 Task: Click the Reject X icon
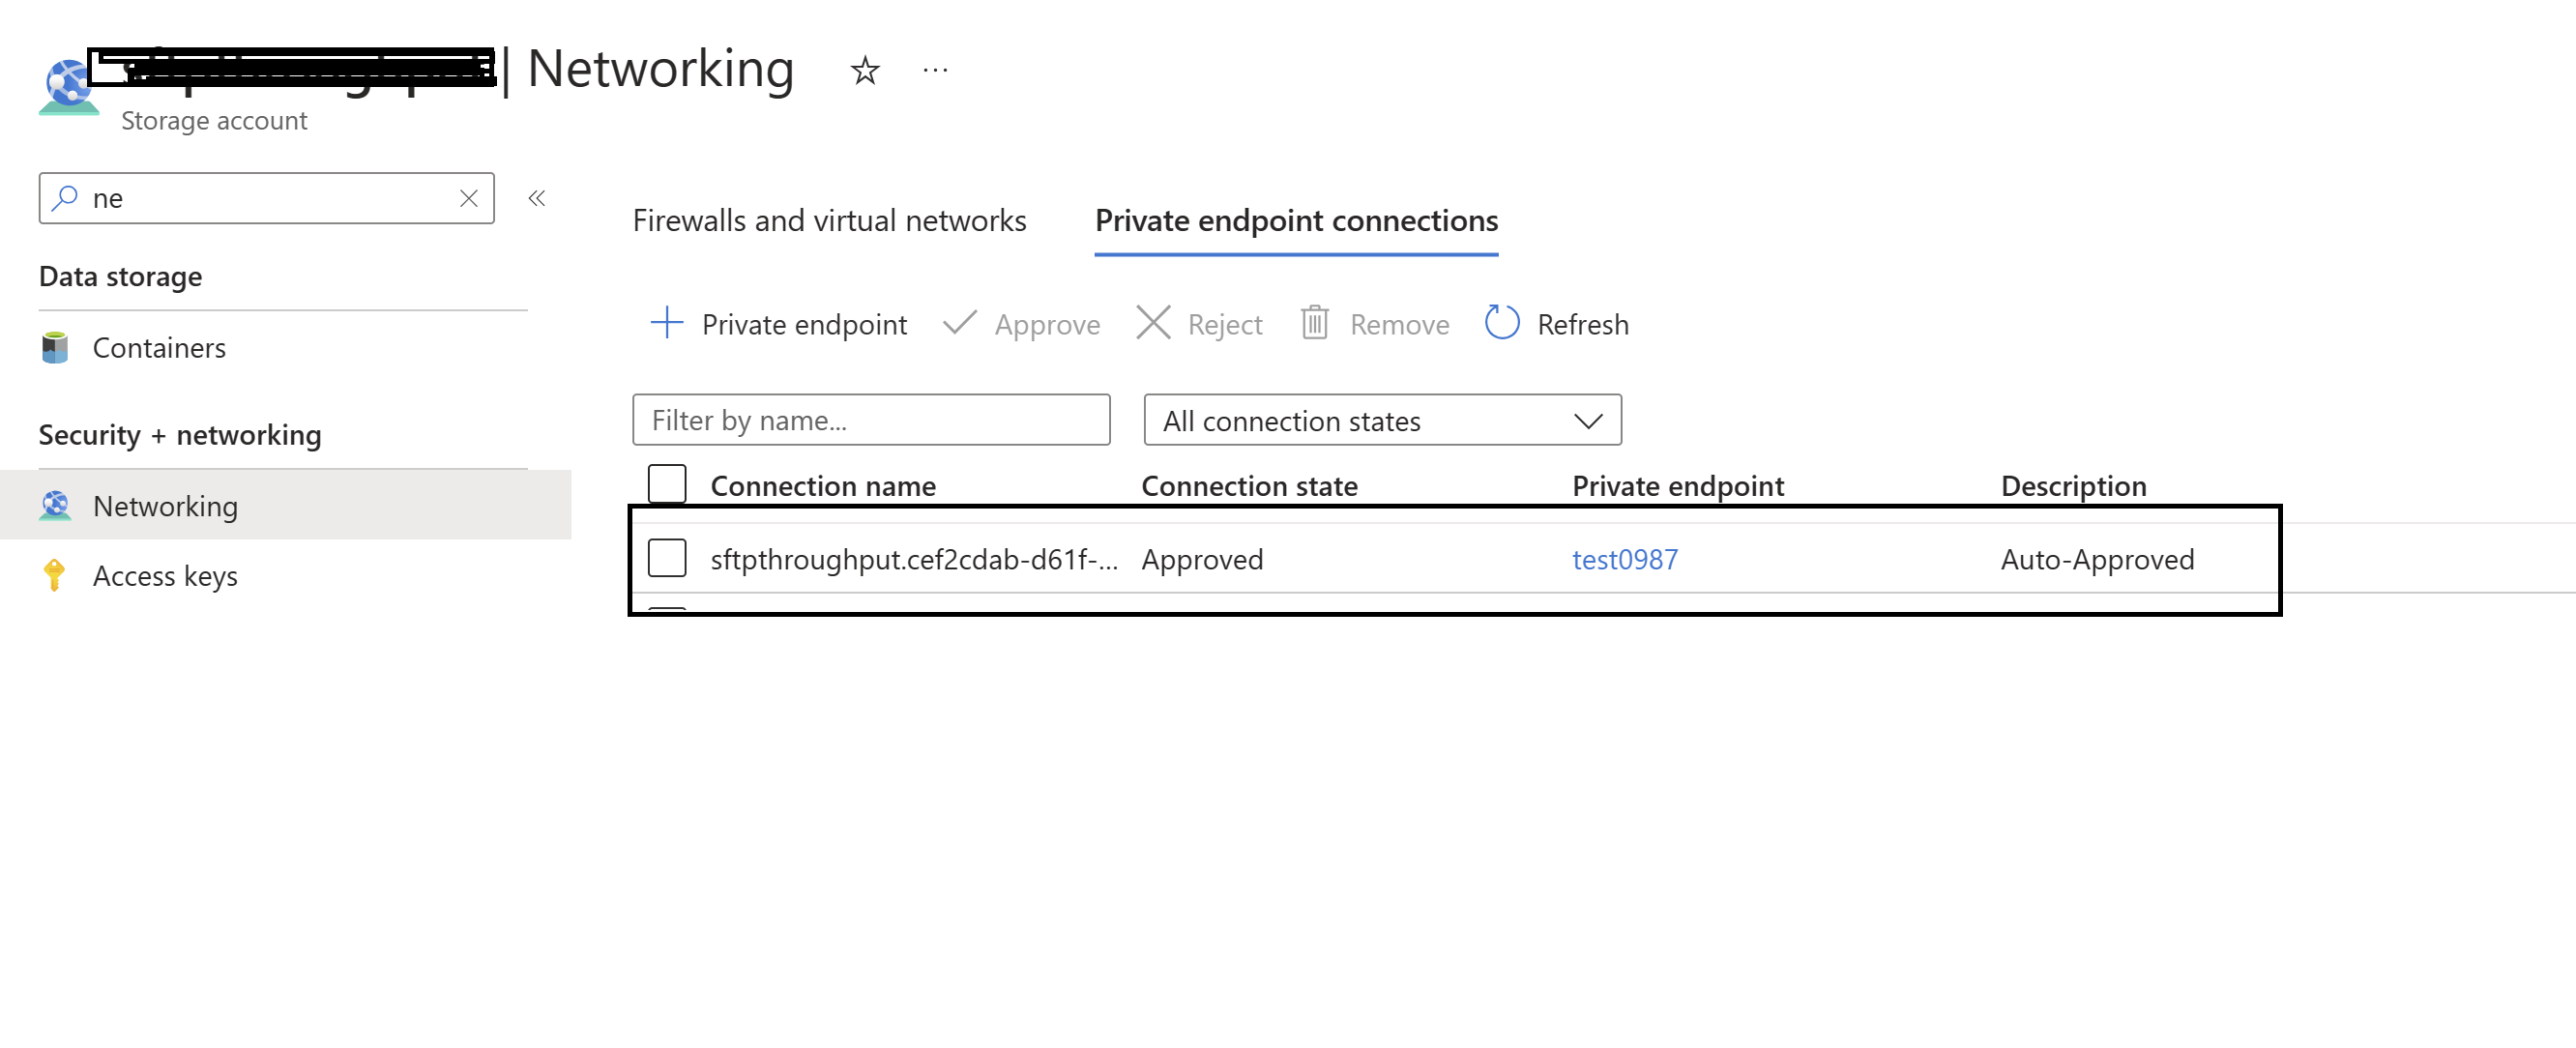coord(1153,323)
